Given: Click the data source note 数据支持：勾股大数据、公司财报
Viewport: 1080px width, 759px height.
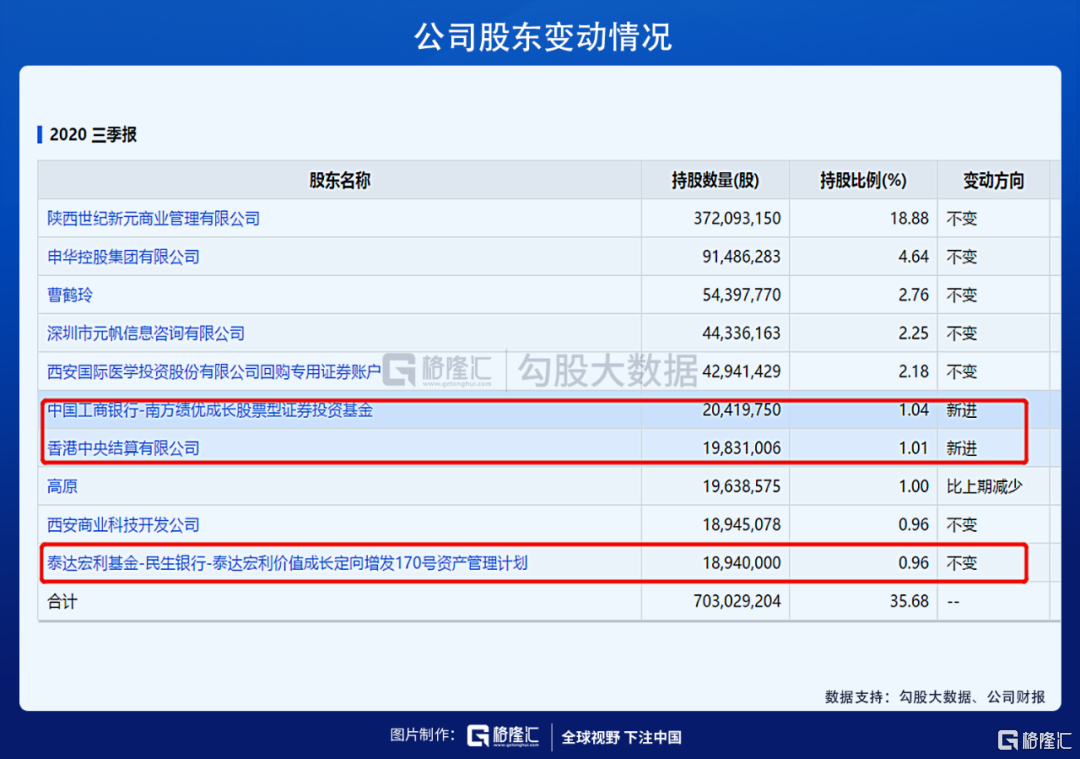Looking at the screenshot, I should pyautogui.click(x=935, y=697).
